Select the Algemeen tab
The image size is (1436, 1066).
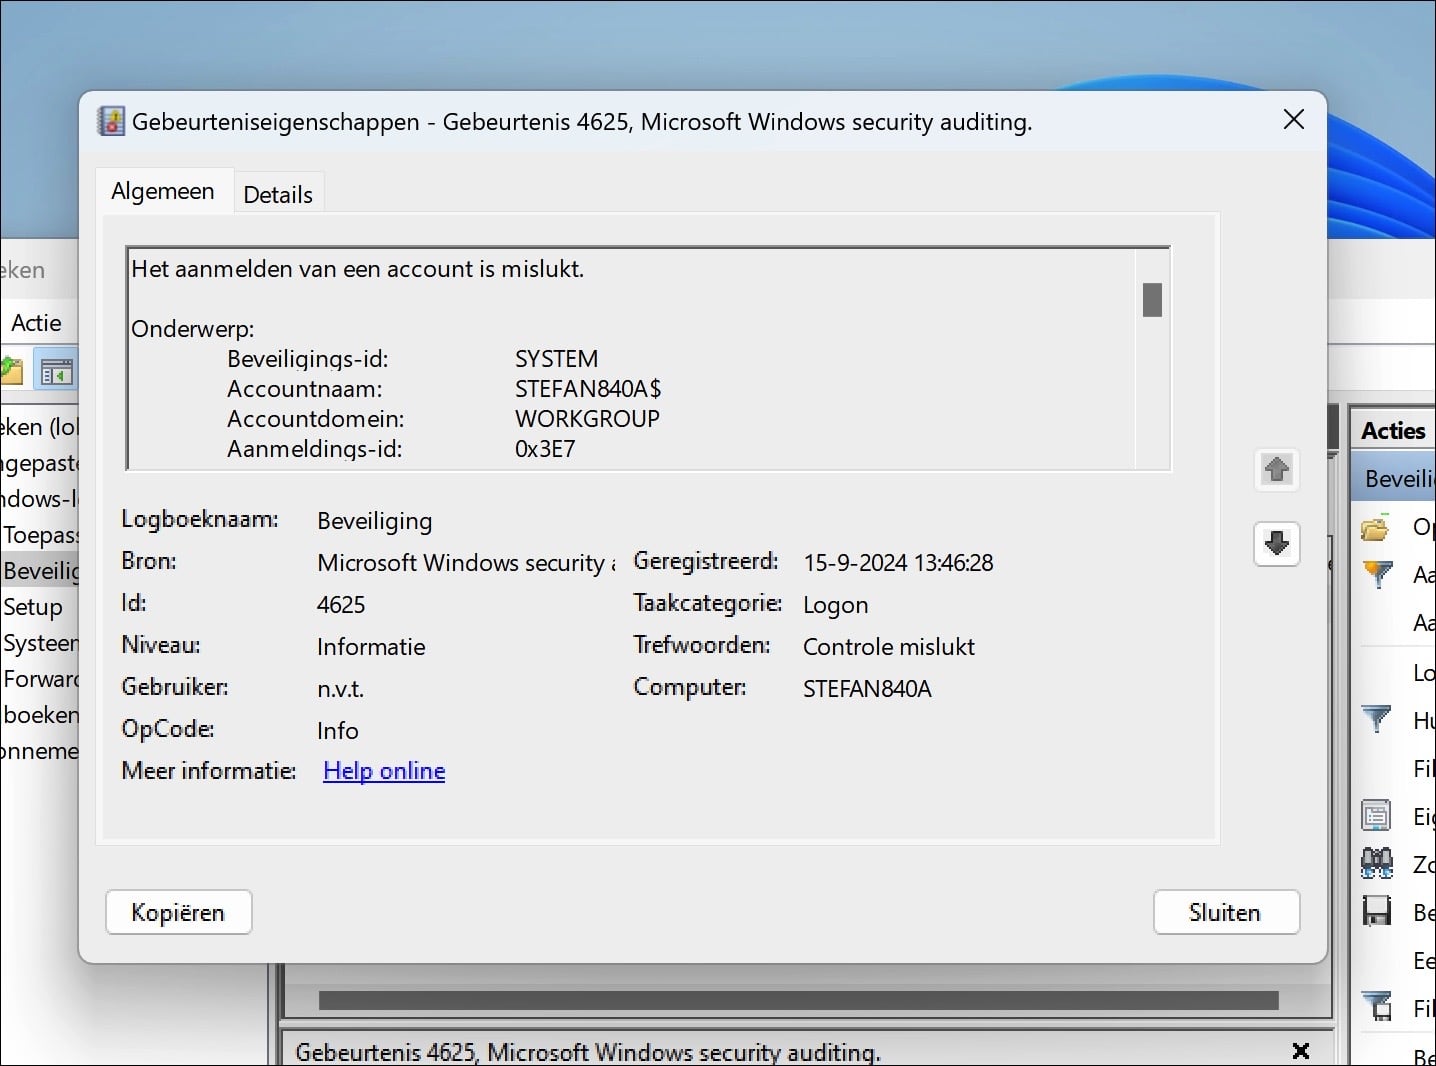(x=163, y=191)
